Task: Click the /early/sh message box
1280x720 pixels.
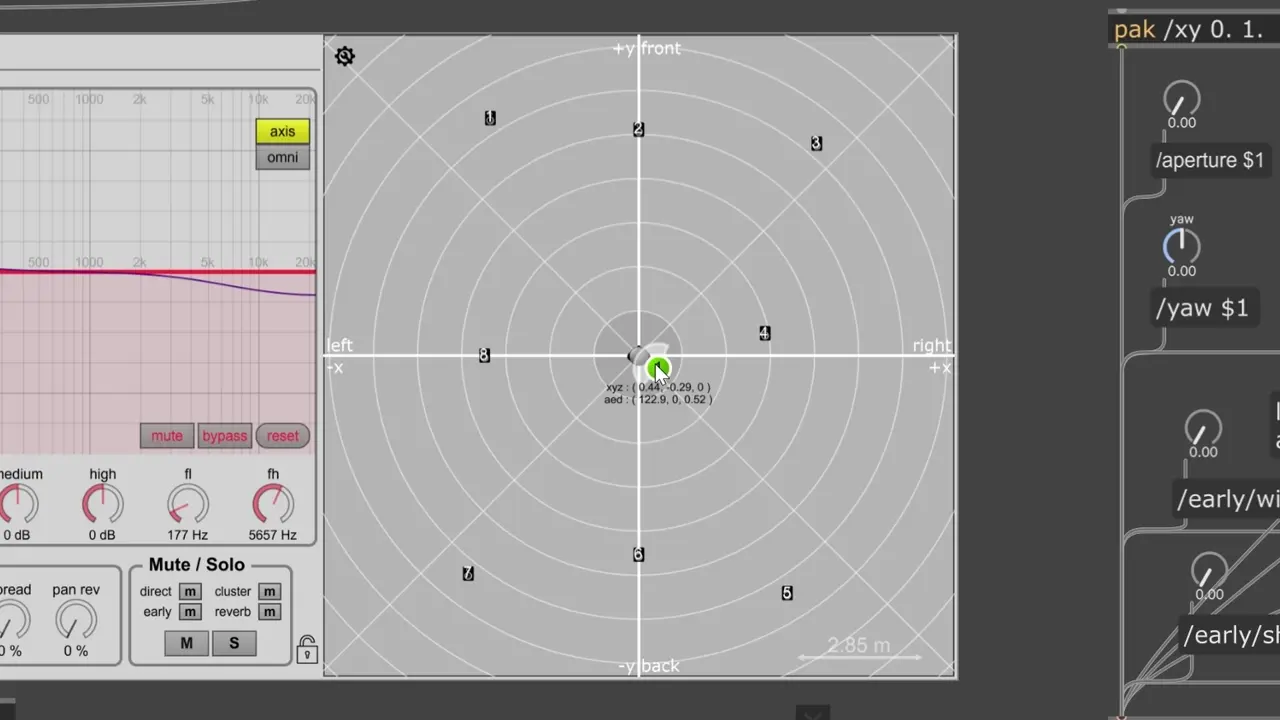Action: coord(1229,635)
